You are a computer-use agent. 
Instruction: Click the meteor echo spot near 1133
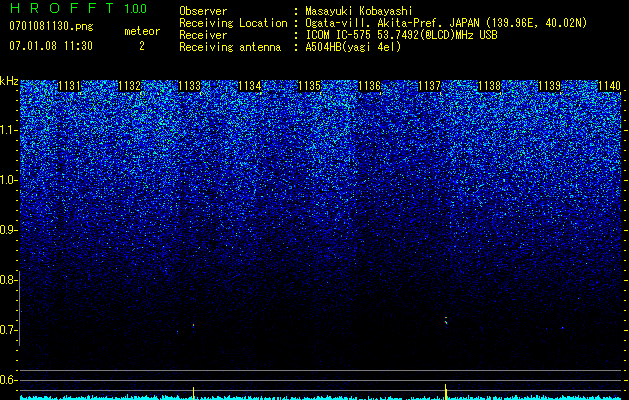click(x=193, y=326)
